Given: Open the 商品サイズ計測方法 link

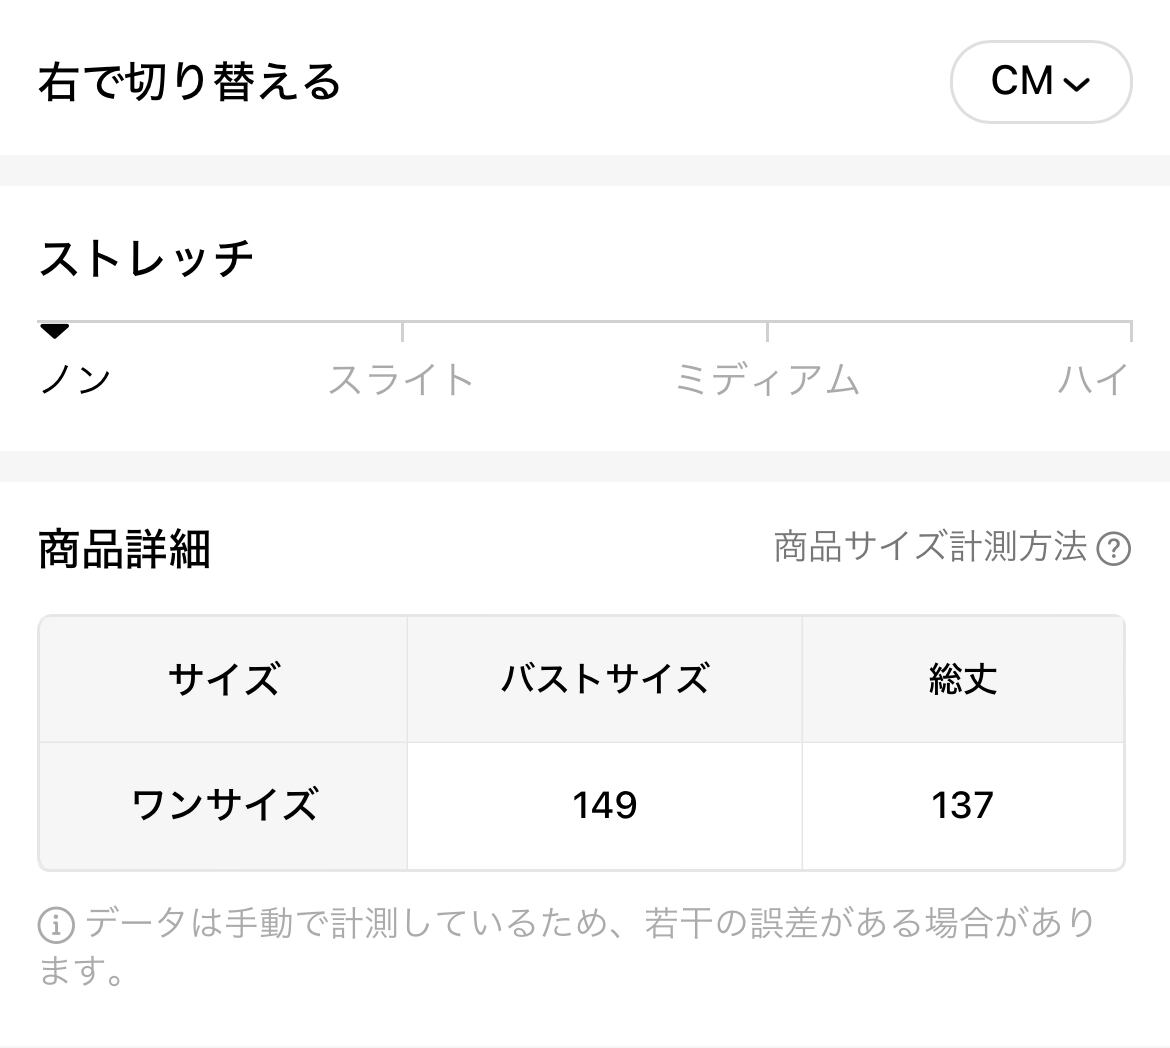Looking at the screenshot, I should (930, 547).
